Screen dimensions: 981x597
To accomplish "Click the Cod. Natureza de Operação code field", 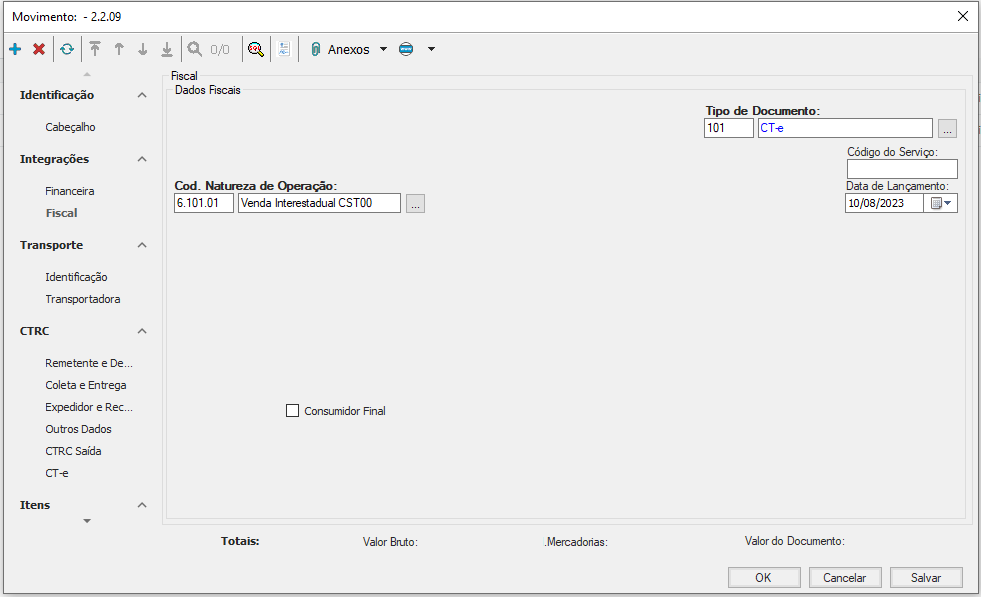I will pos(204,203).
